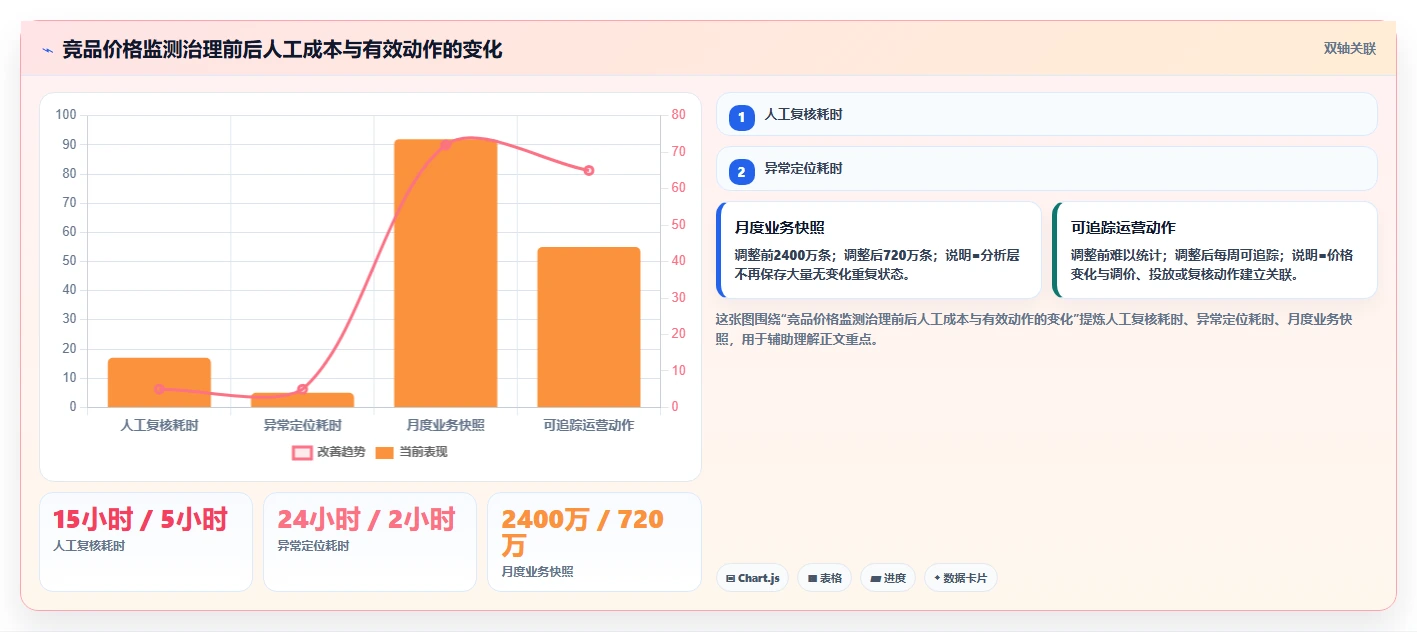Click the description paragraph starting 这张图围绕

pos(1034,329)
